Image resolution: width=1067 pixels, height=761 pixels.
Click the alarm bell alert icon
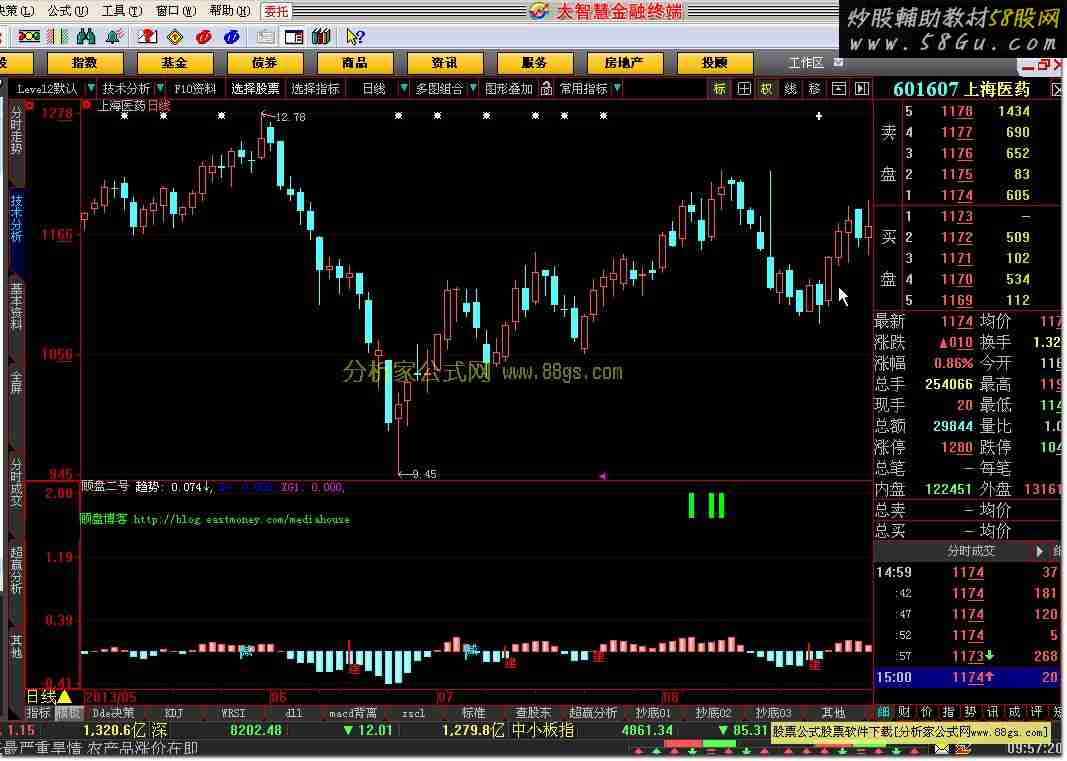(114, 37)
